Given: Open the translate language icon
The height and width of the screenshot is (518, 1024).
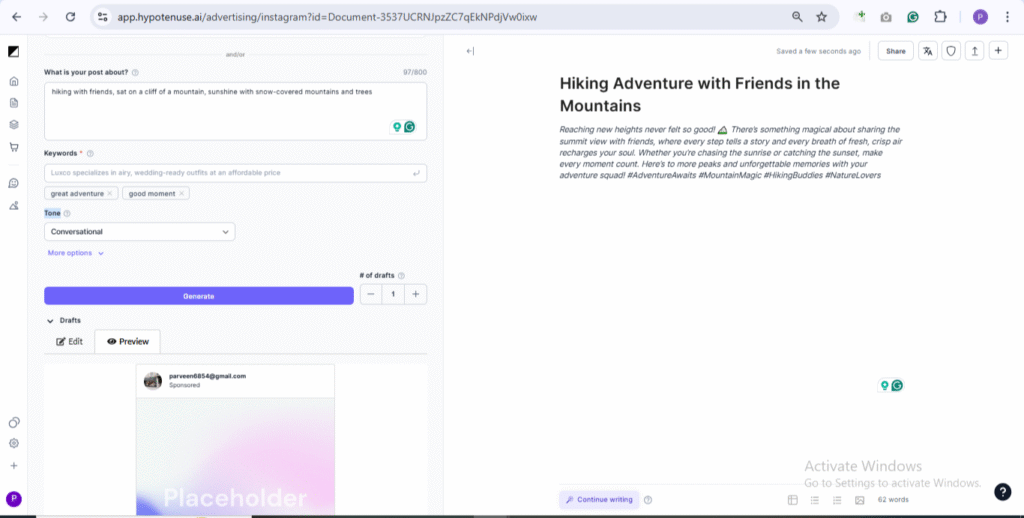Looking at the screenshot, I should (x=927, y=51).
